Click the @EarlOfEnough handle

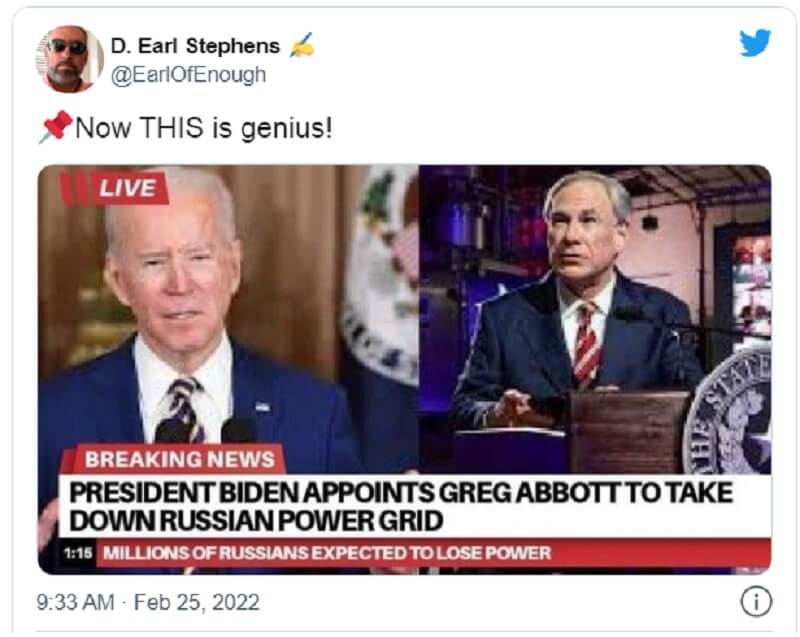tap(188, 74)
